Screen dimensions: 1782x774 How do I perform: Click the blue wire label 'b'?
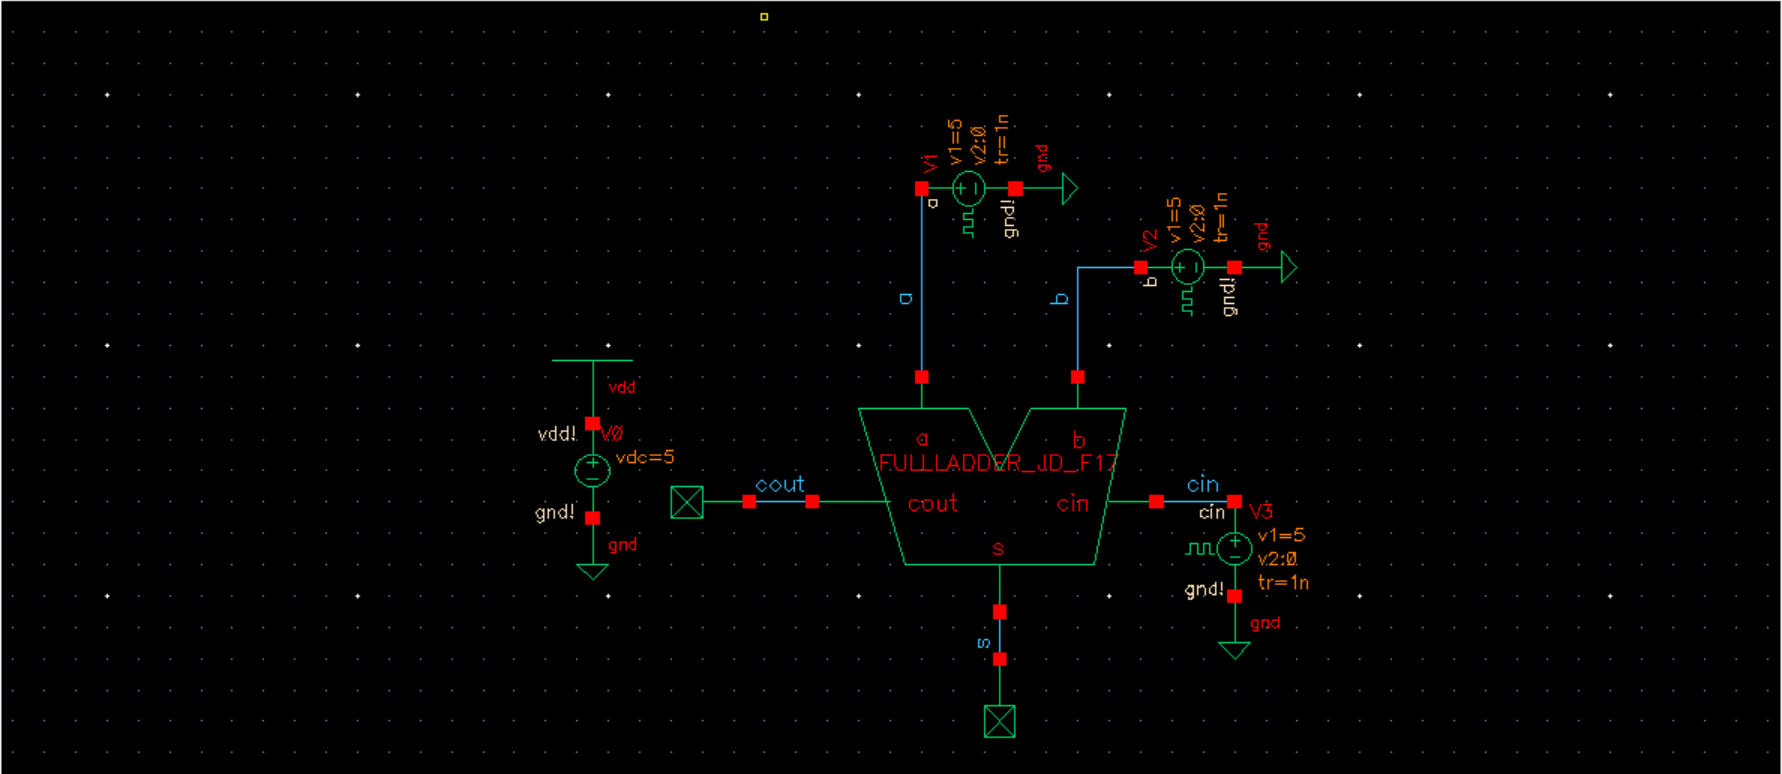(1061, 298)
